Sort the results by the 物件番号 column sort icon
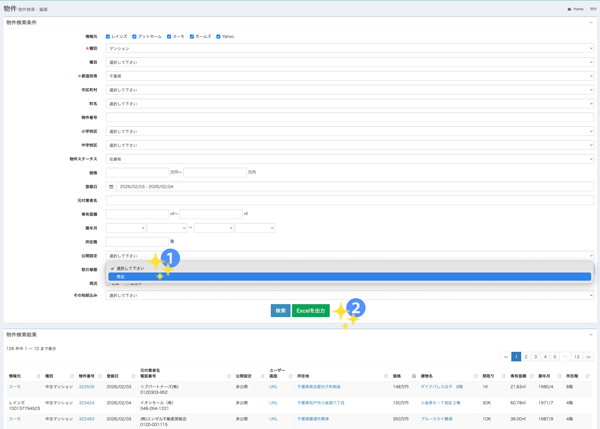 coord(100,376)
